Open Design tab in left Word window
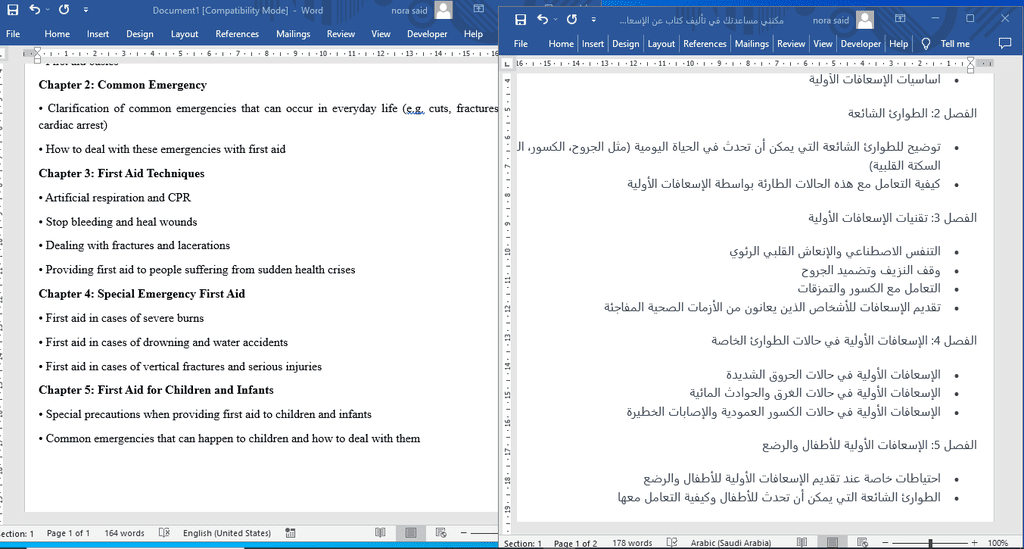The width and height of the screenshot is (1024, 549). (140, 34)
